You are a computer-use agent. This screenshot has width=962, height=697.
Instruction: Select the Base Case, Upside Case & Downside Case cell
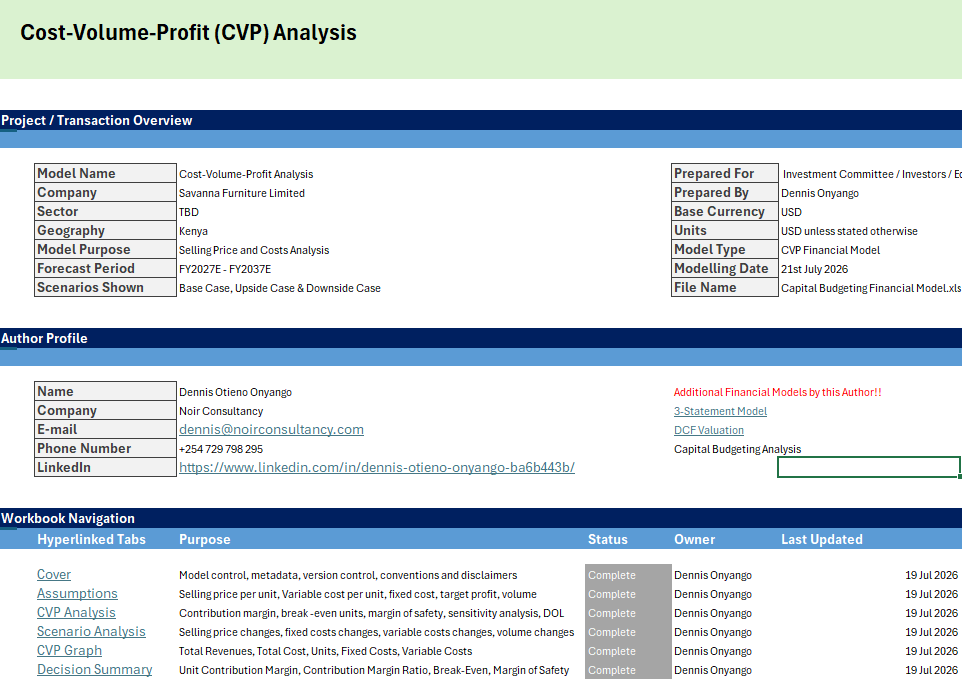tap(280, 288)
